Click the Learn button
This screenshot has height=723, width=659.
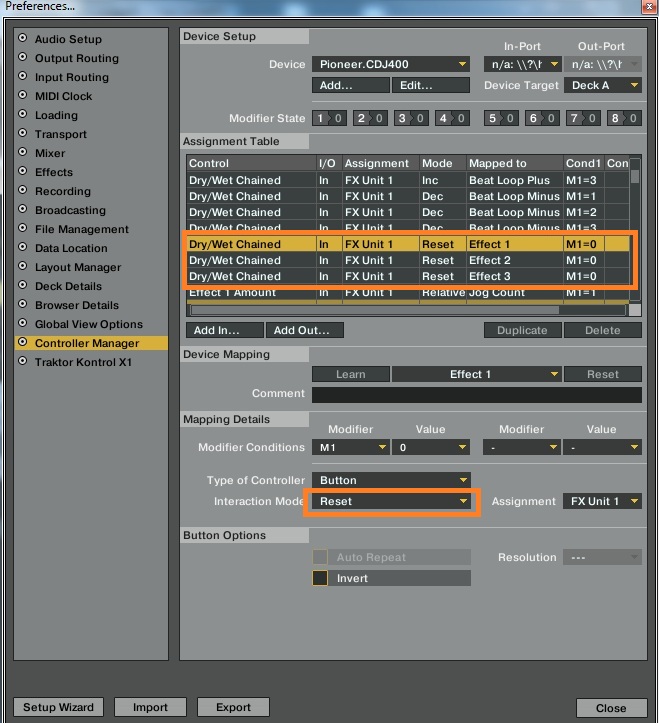(x=351, y=374)
